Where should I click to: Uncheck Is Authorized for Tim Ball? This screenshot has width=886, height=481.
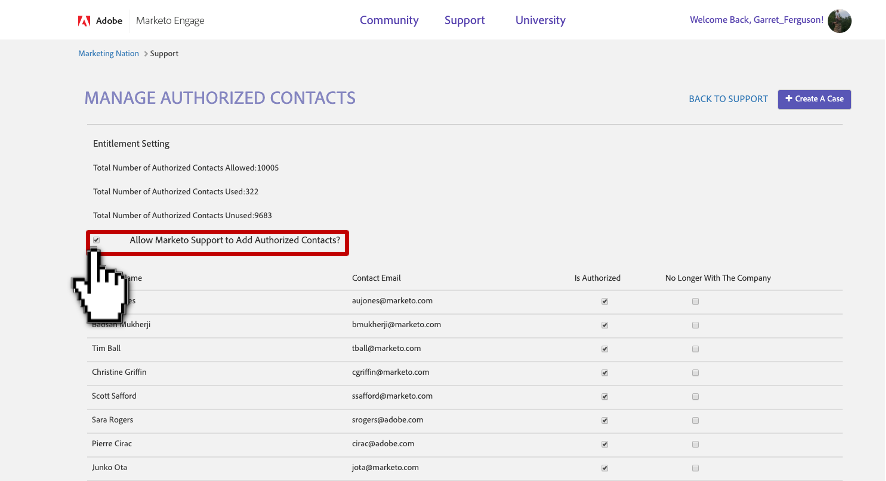click(604, 349)
